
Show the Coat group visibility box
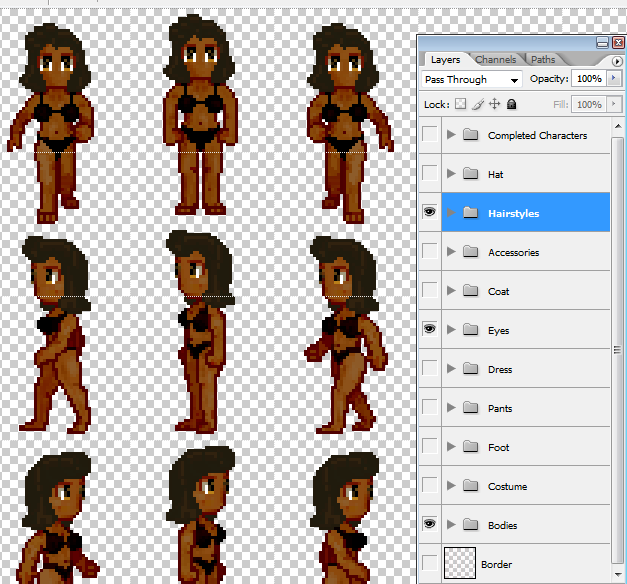(430, 290)
